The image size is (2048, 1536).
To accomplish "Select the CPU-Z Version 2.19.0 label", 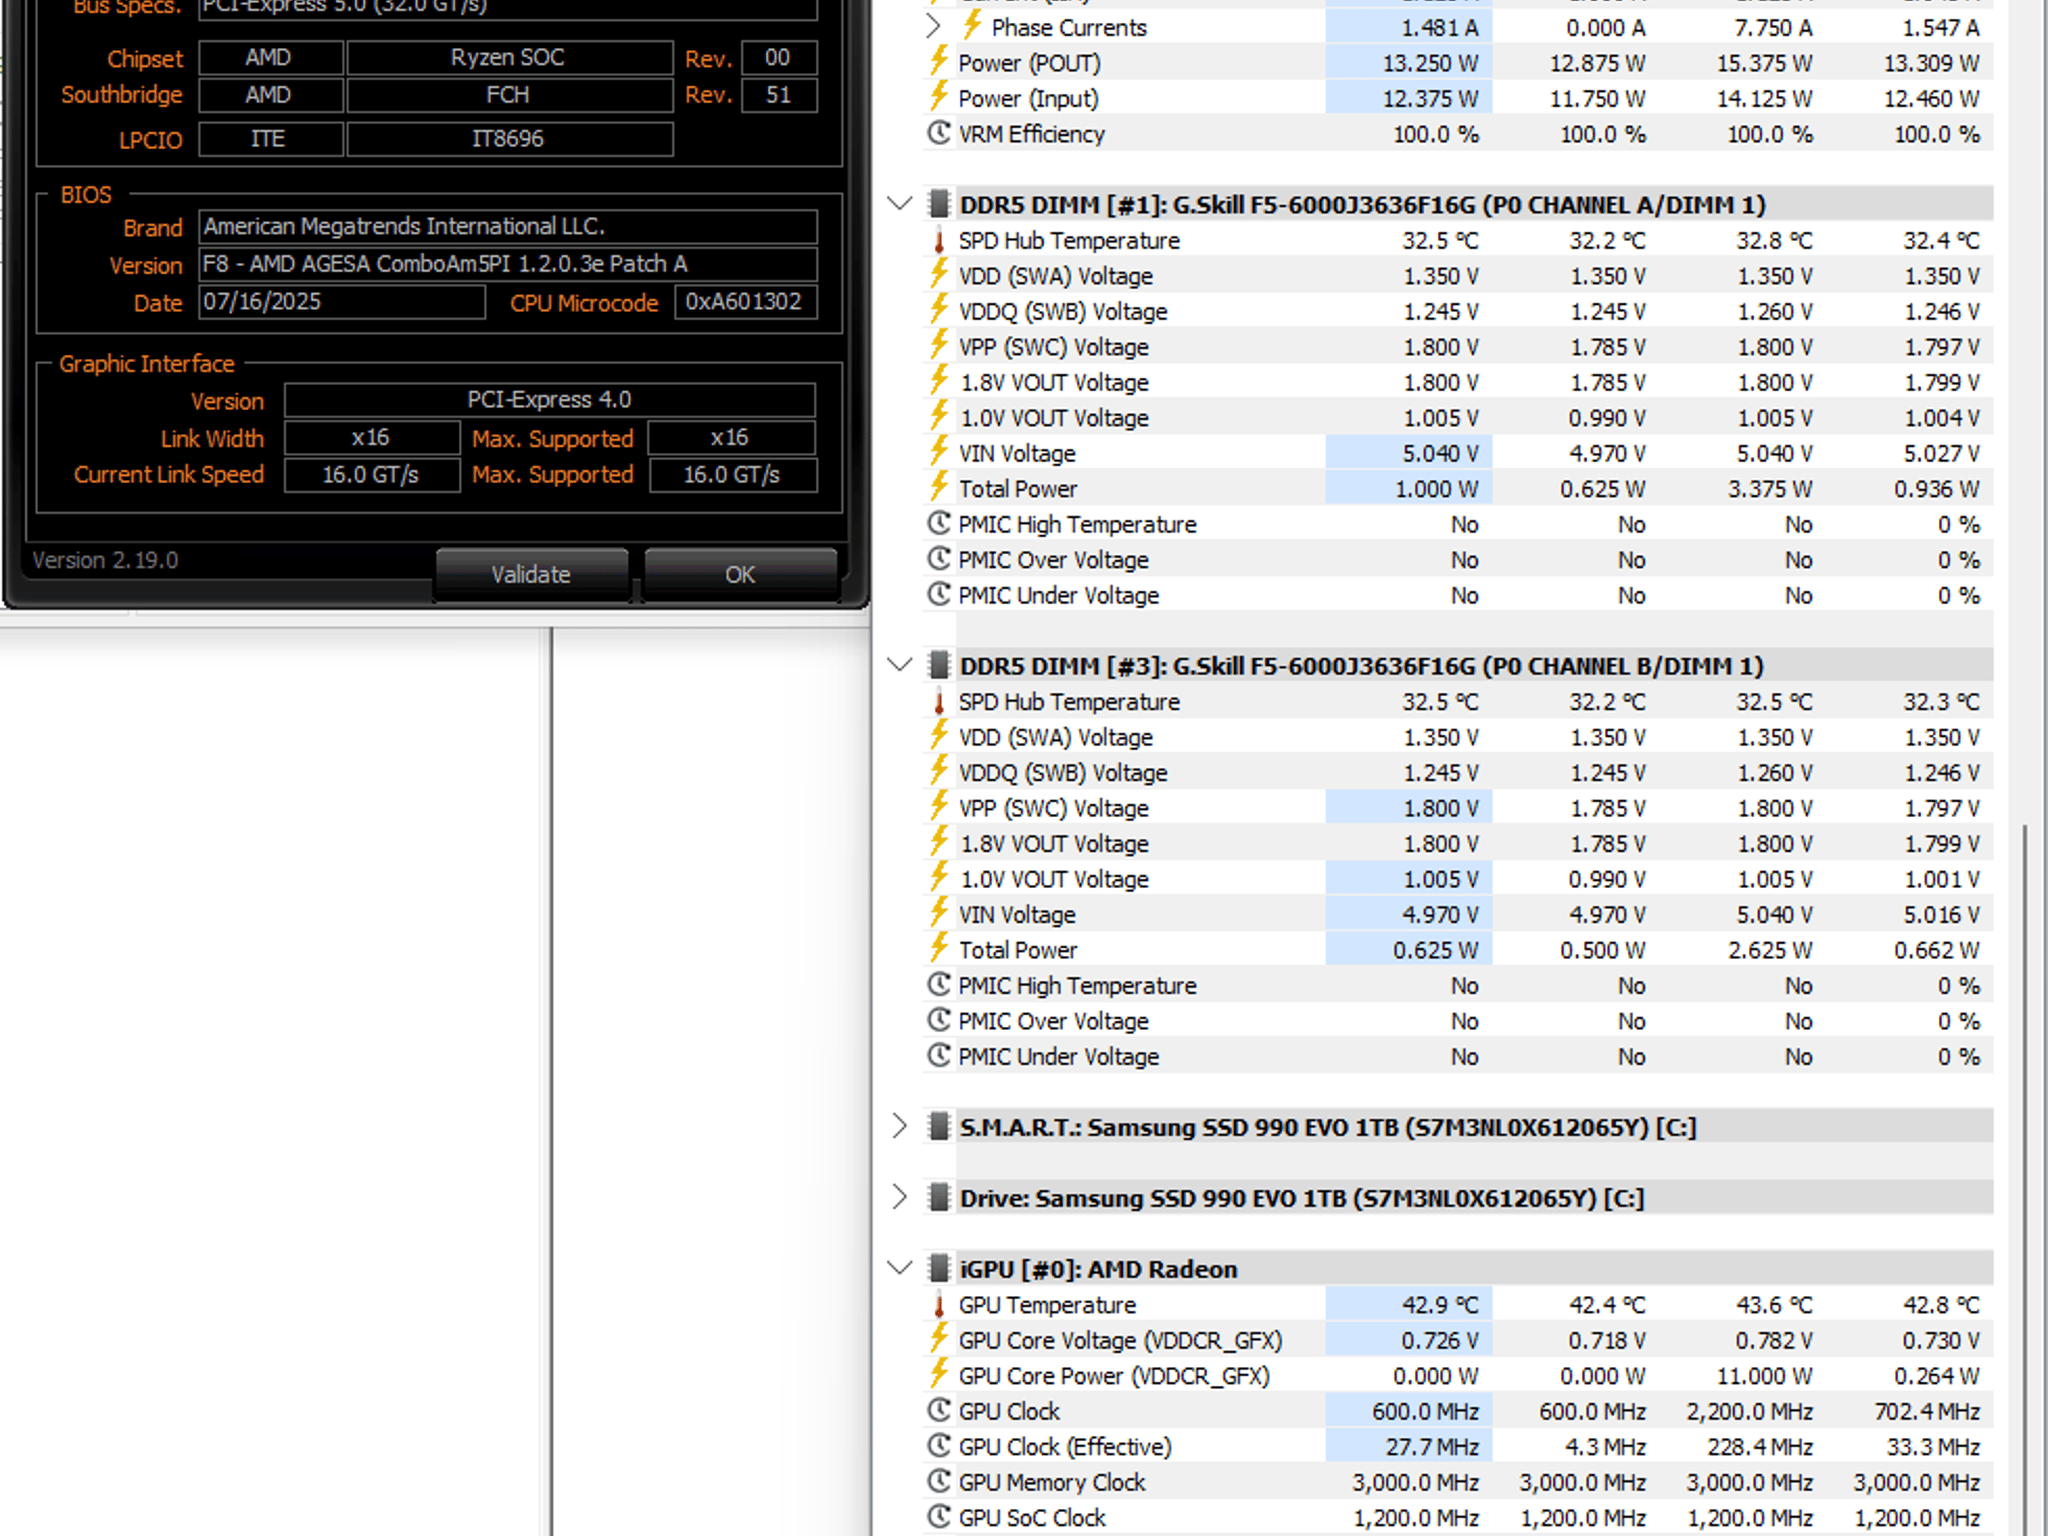I will coord(105,560).
